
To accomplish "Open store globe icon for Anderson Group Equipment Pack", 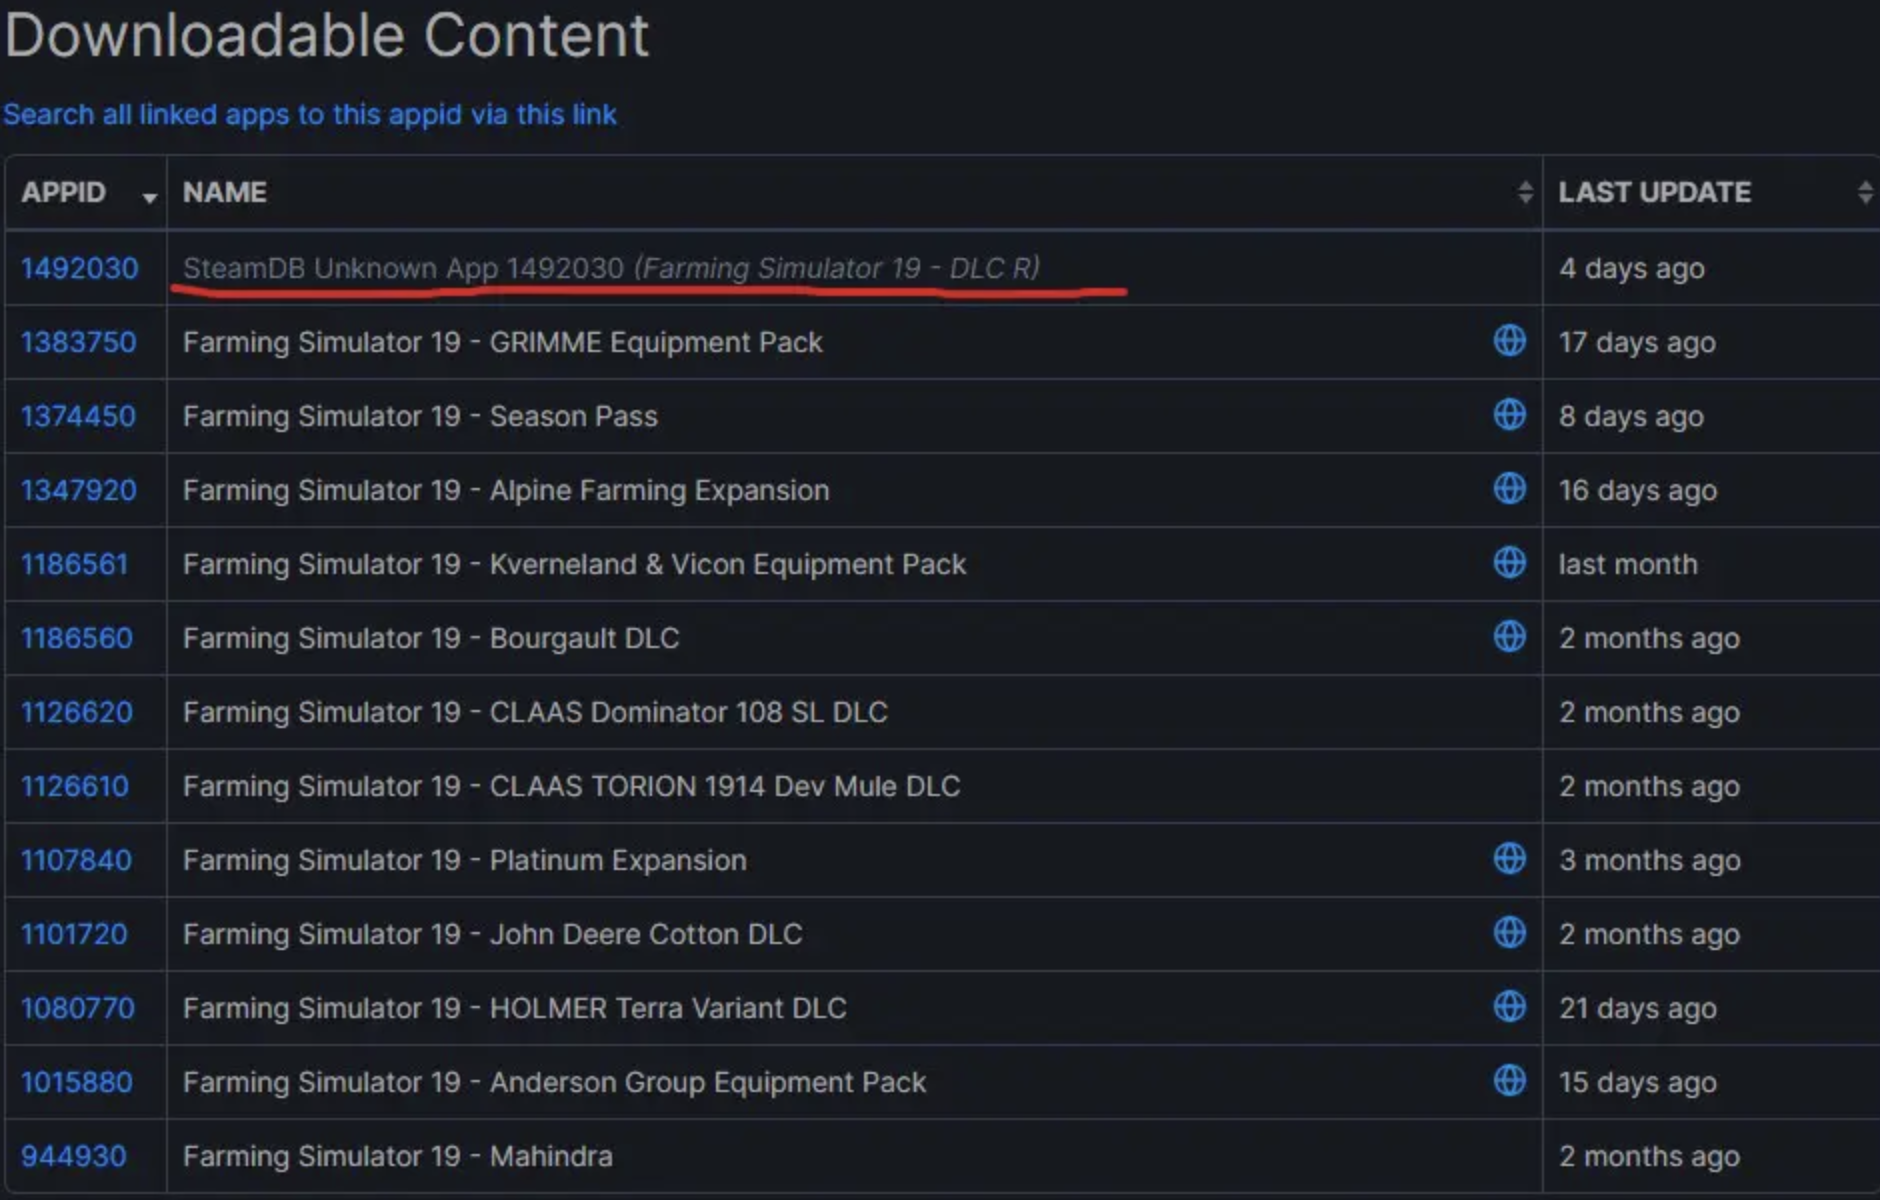I will [1509, 1081].
